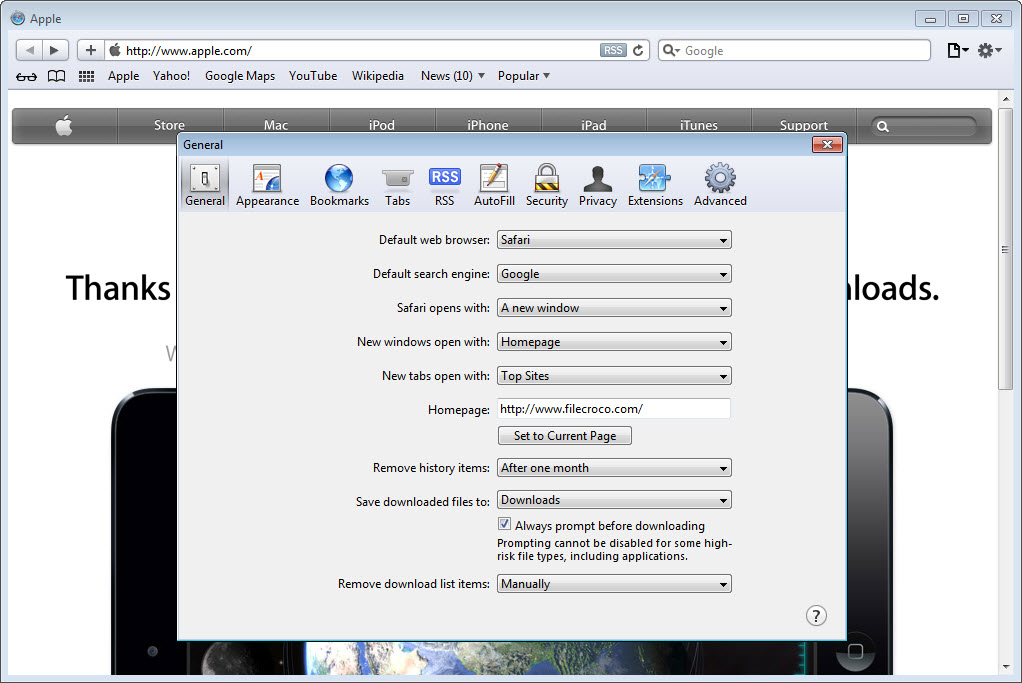Reload the page with the refresh icon
The height and width of the screenshot is (683, 1022).
coord(638,50)
